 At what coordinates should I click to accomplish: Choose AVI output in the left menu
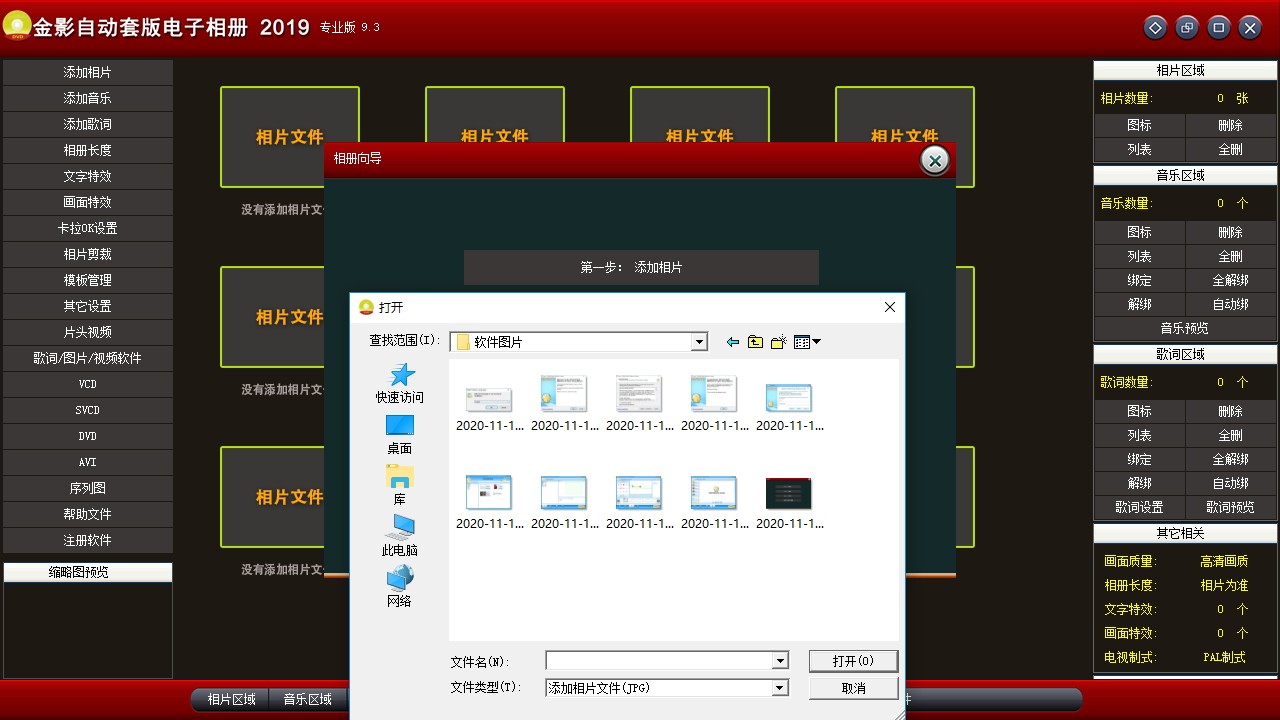tap(88, 462)
